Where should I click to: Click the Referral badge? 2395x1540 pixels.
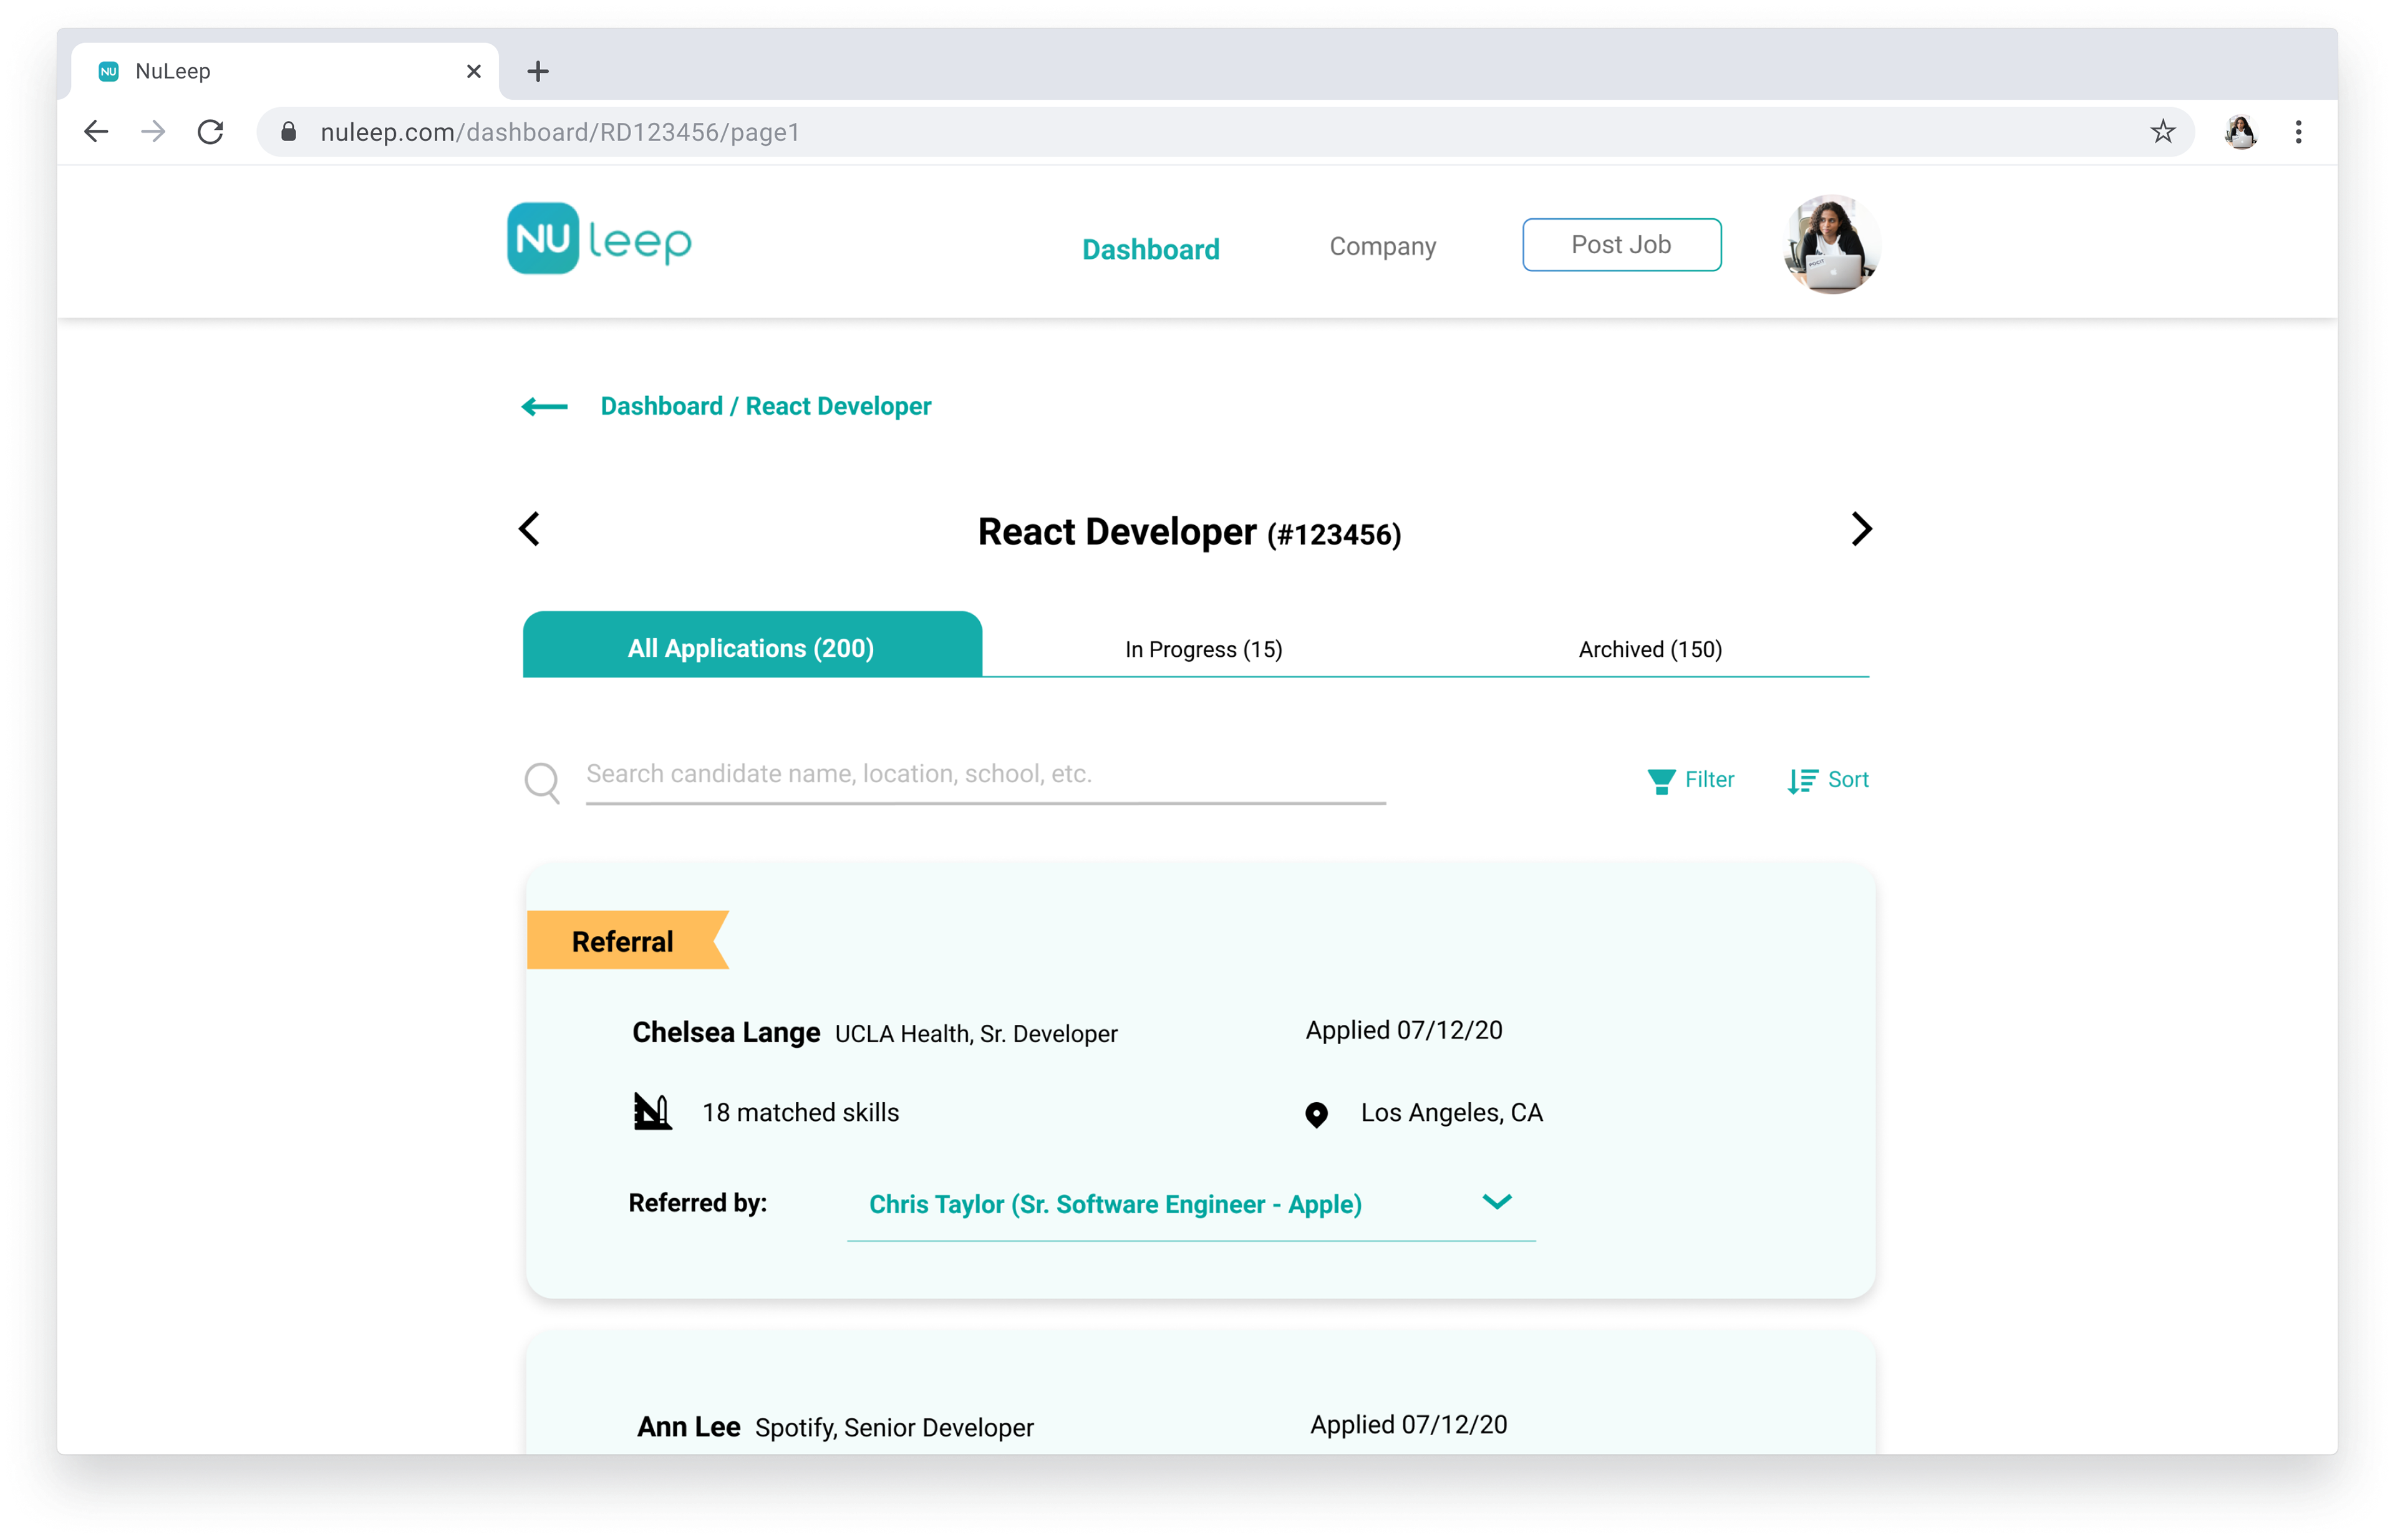pyautogui.click(x=627, y=940)
